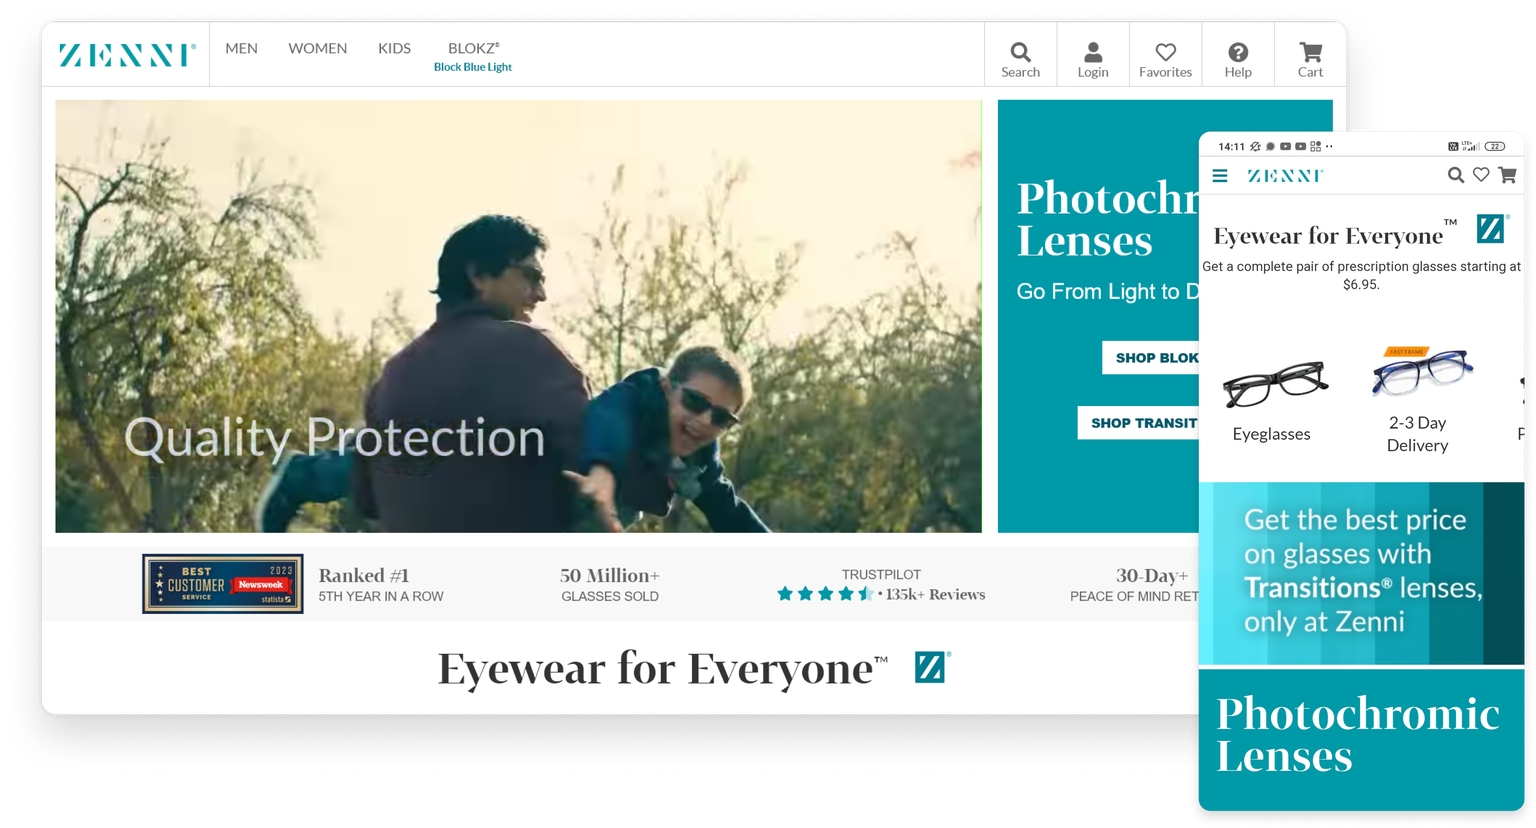This screenshot has width=1536, height=828.
Task: Click '30-Day+ Peace of Mind' text
Action: (x=1134, y=584)
